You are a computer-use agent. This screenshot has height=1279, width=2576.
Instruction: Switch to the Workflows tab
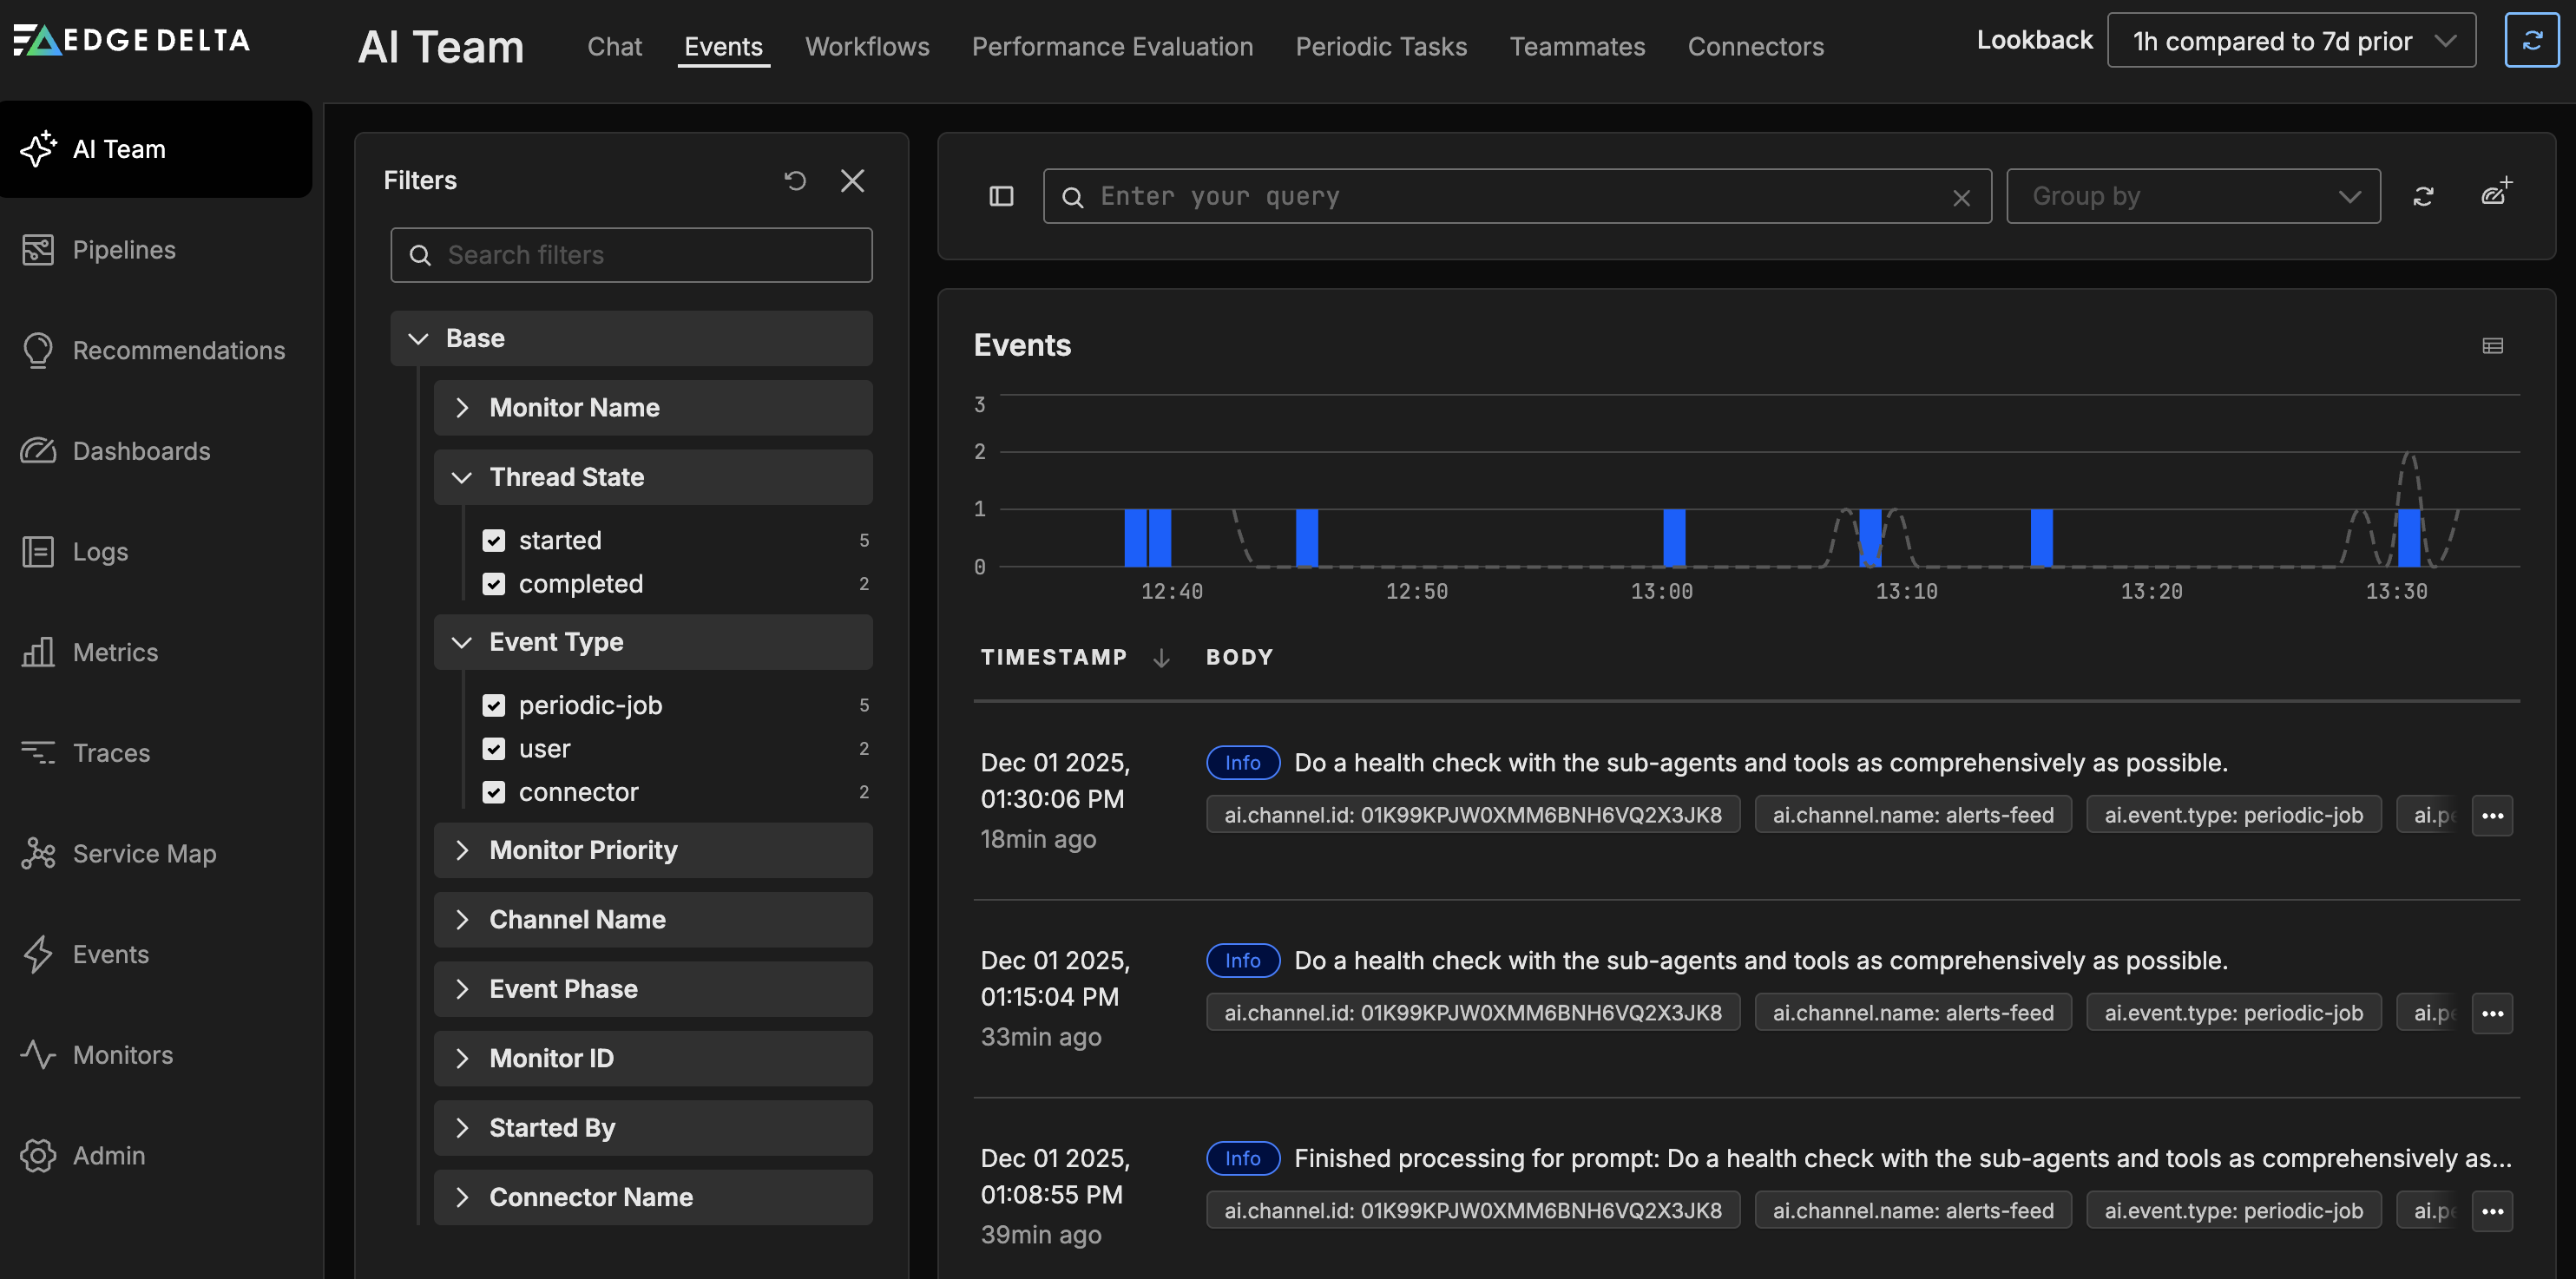pyautogui.click(x=866, y=46)
